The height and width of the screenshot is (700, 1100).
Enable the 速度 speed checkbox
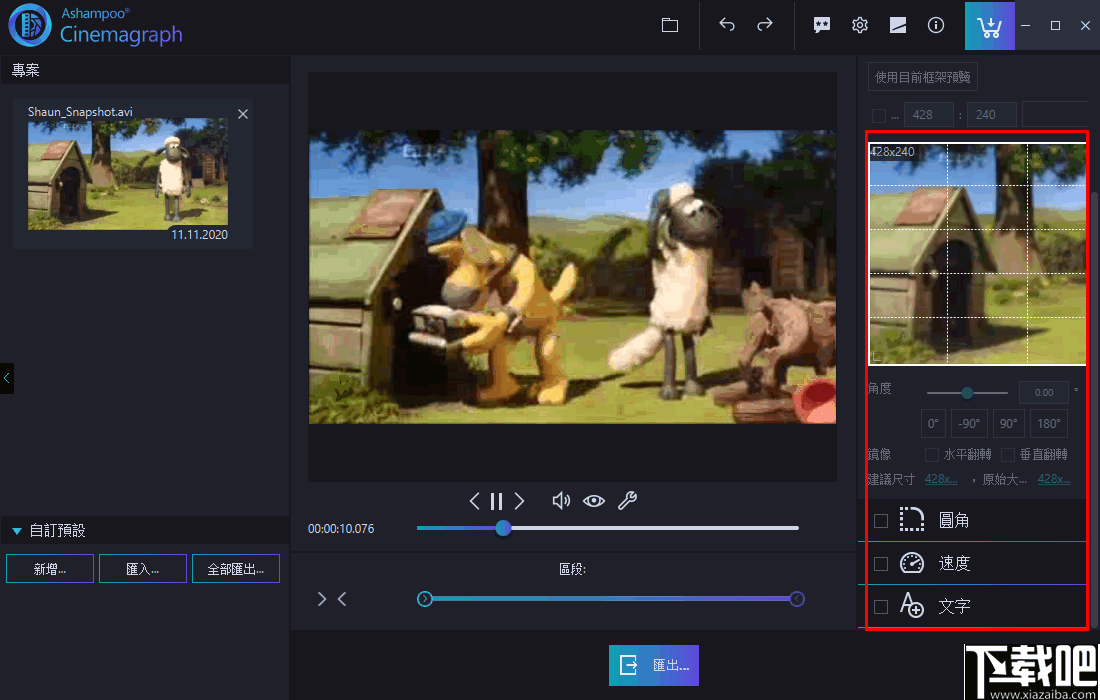(881, 564)
